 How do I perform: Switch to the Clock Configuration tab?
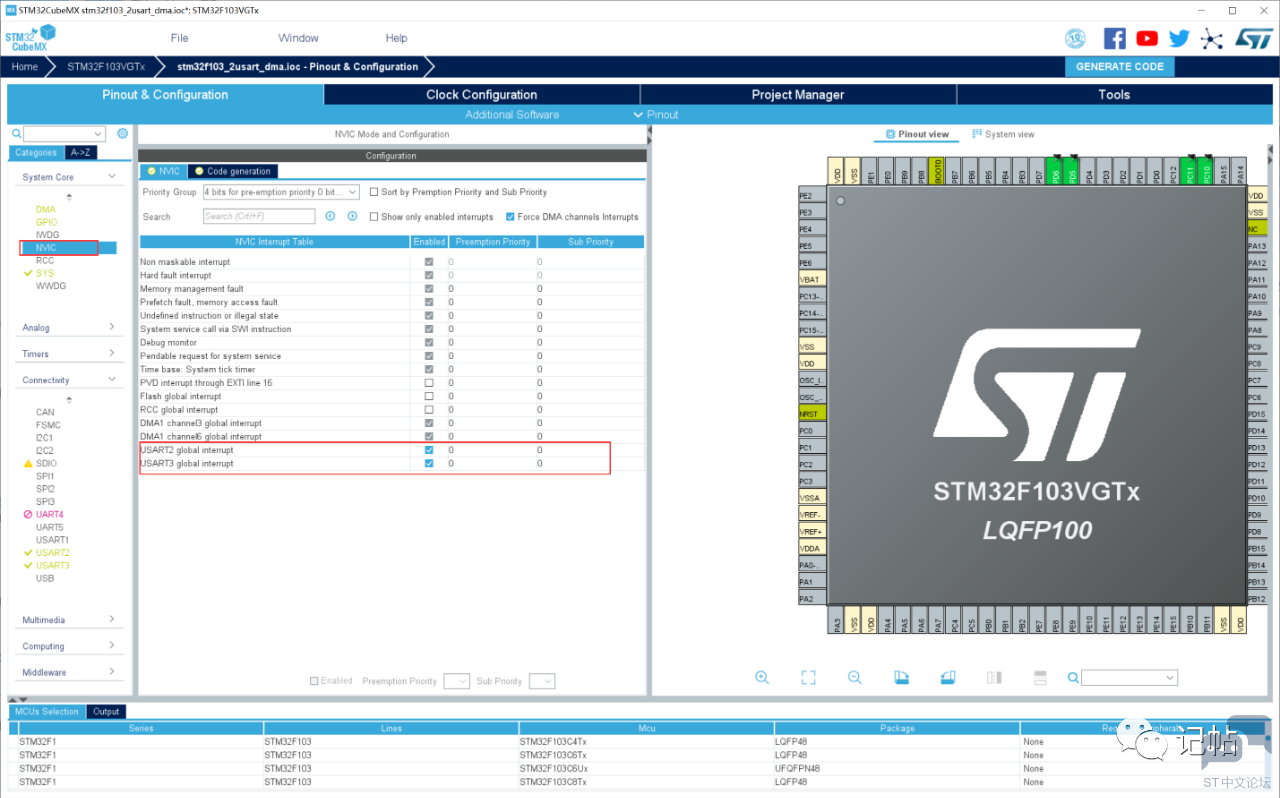pyautogui.click(x=482, y=95)
